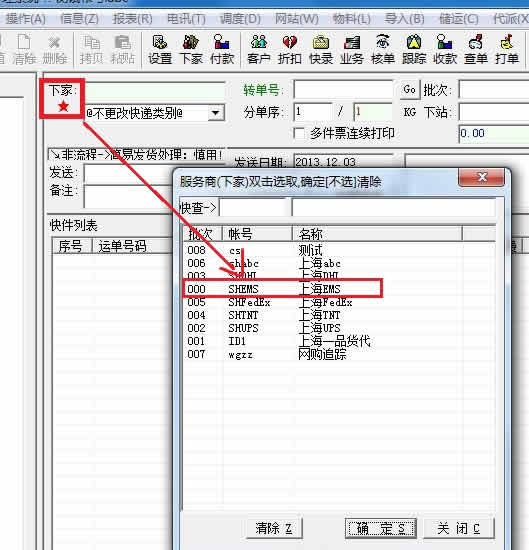Click the 备注 remarks field

[128, 196]
